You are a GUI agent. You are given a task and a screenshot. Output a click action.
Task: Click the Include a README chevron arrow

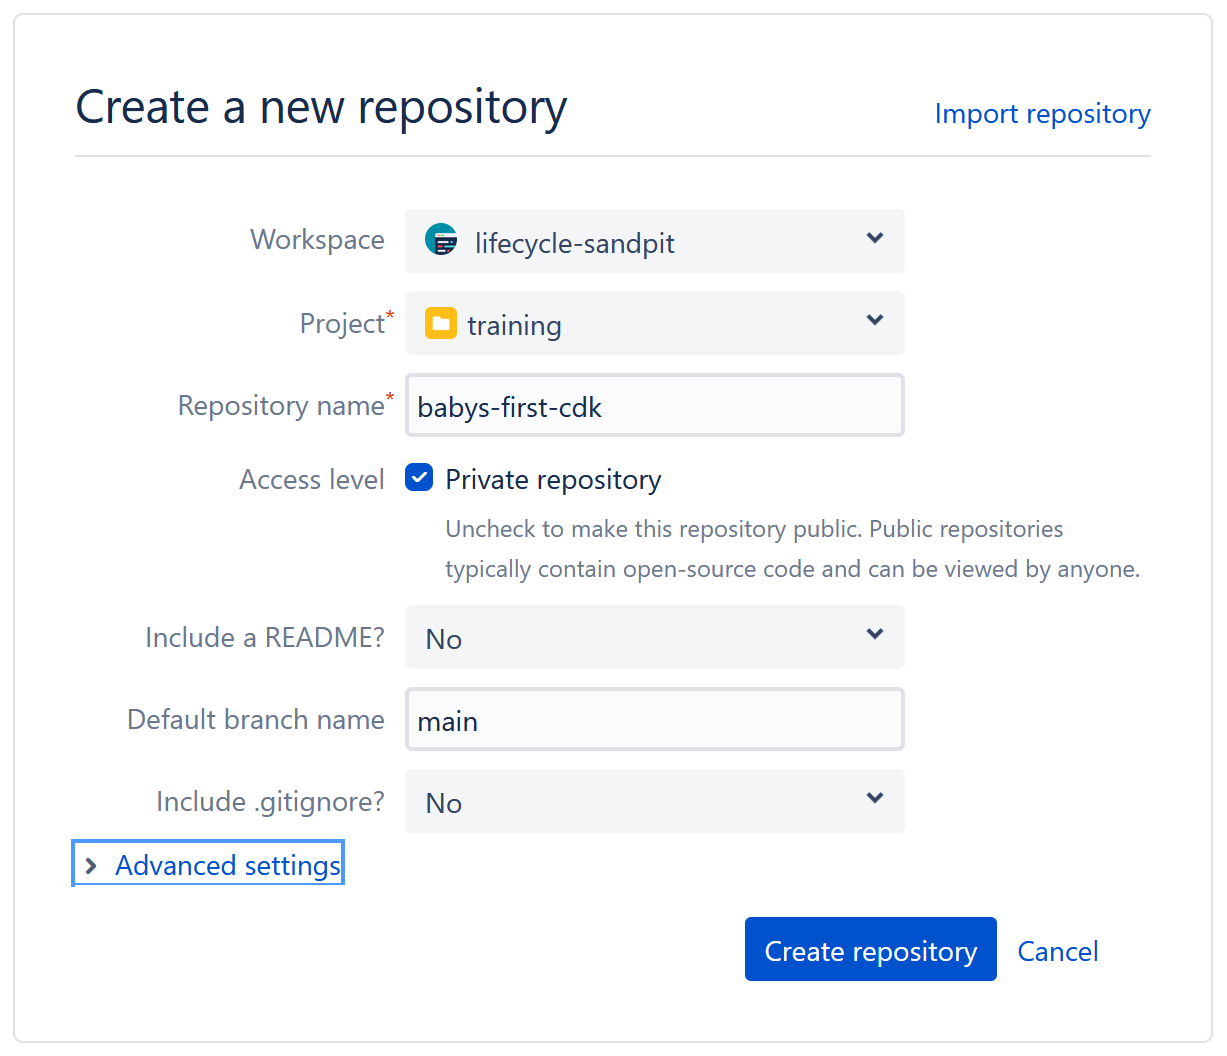[x=874, y=636]
